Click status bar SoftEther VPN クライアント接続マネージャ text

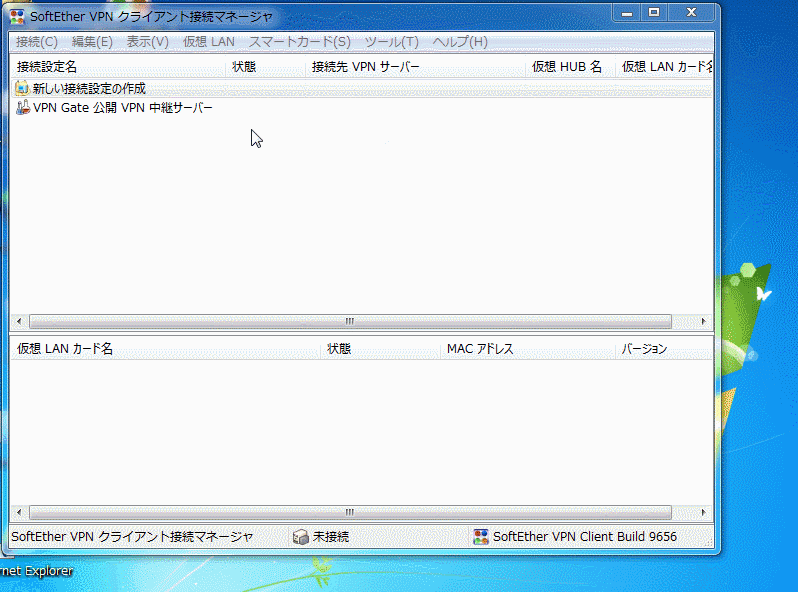pos(132,537)
